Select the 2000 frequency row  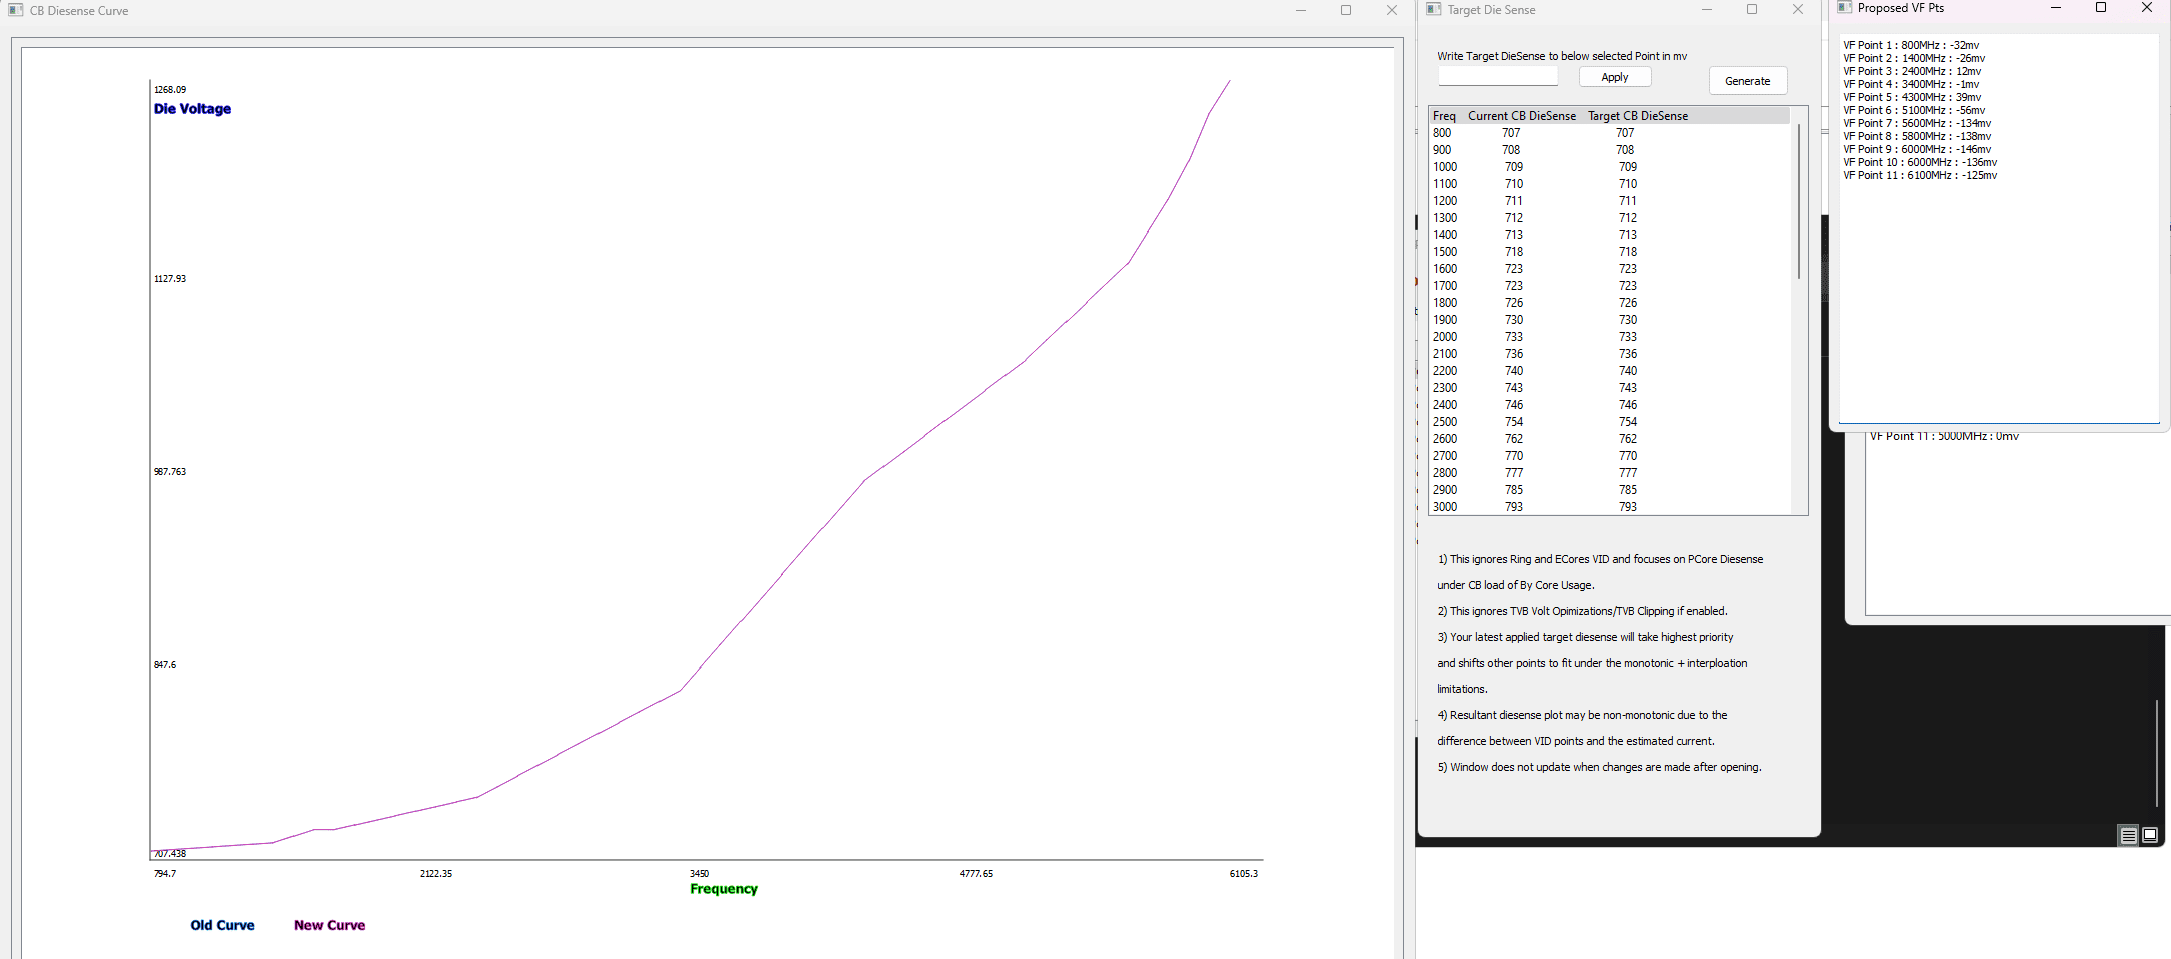(x=1610, y=337)
